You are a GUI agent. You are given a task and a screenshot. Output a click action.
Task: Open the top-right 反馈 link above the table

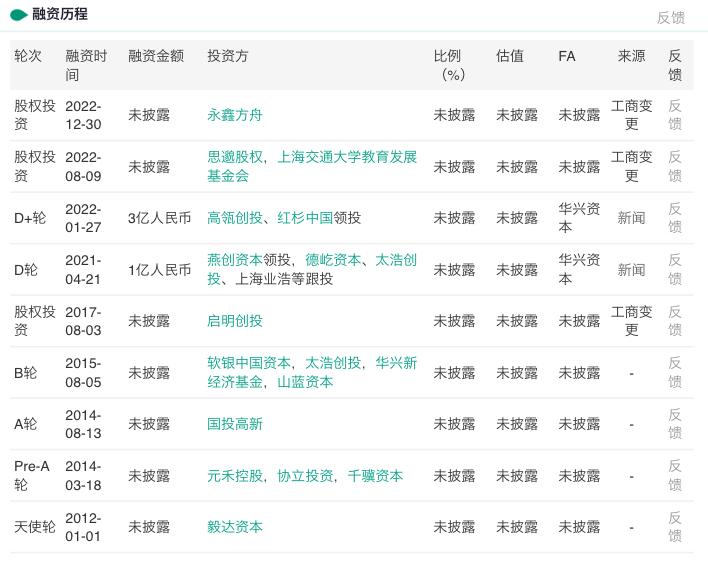pos(671,18)
